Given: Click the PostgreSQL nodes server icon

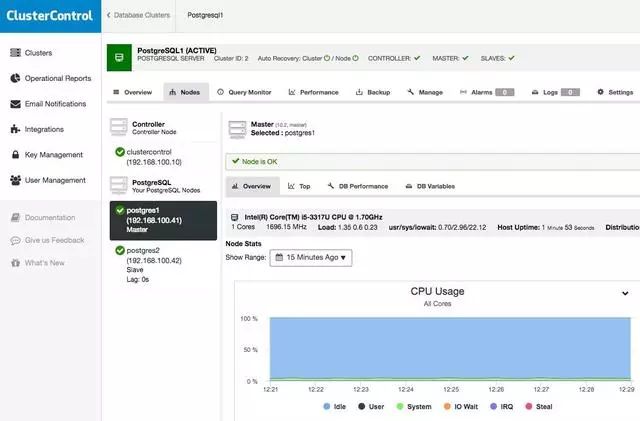Looking at the screenshot, I should click(x=119, y=185).
